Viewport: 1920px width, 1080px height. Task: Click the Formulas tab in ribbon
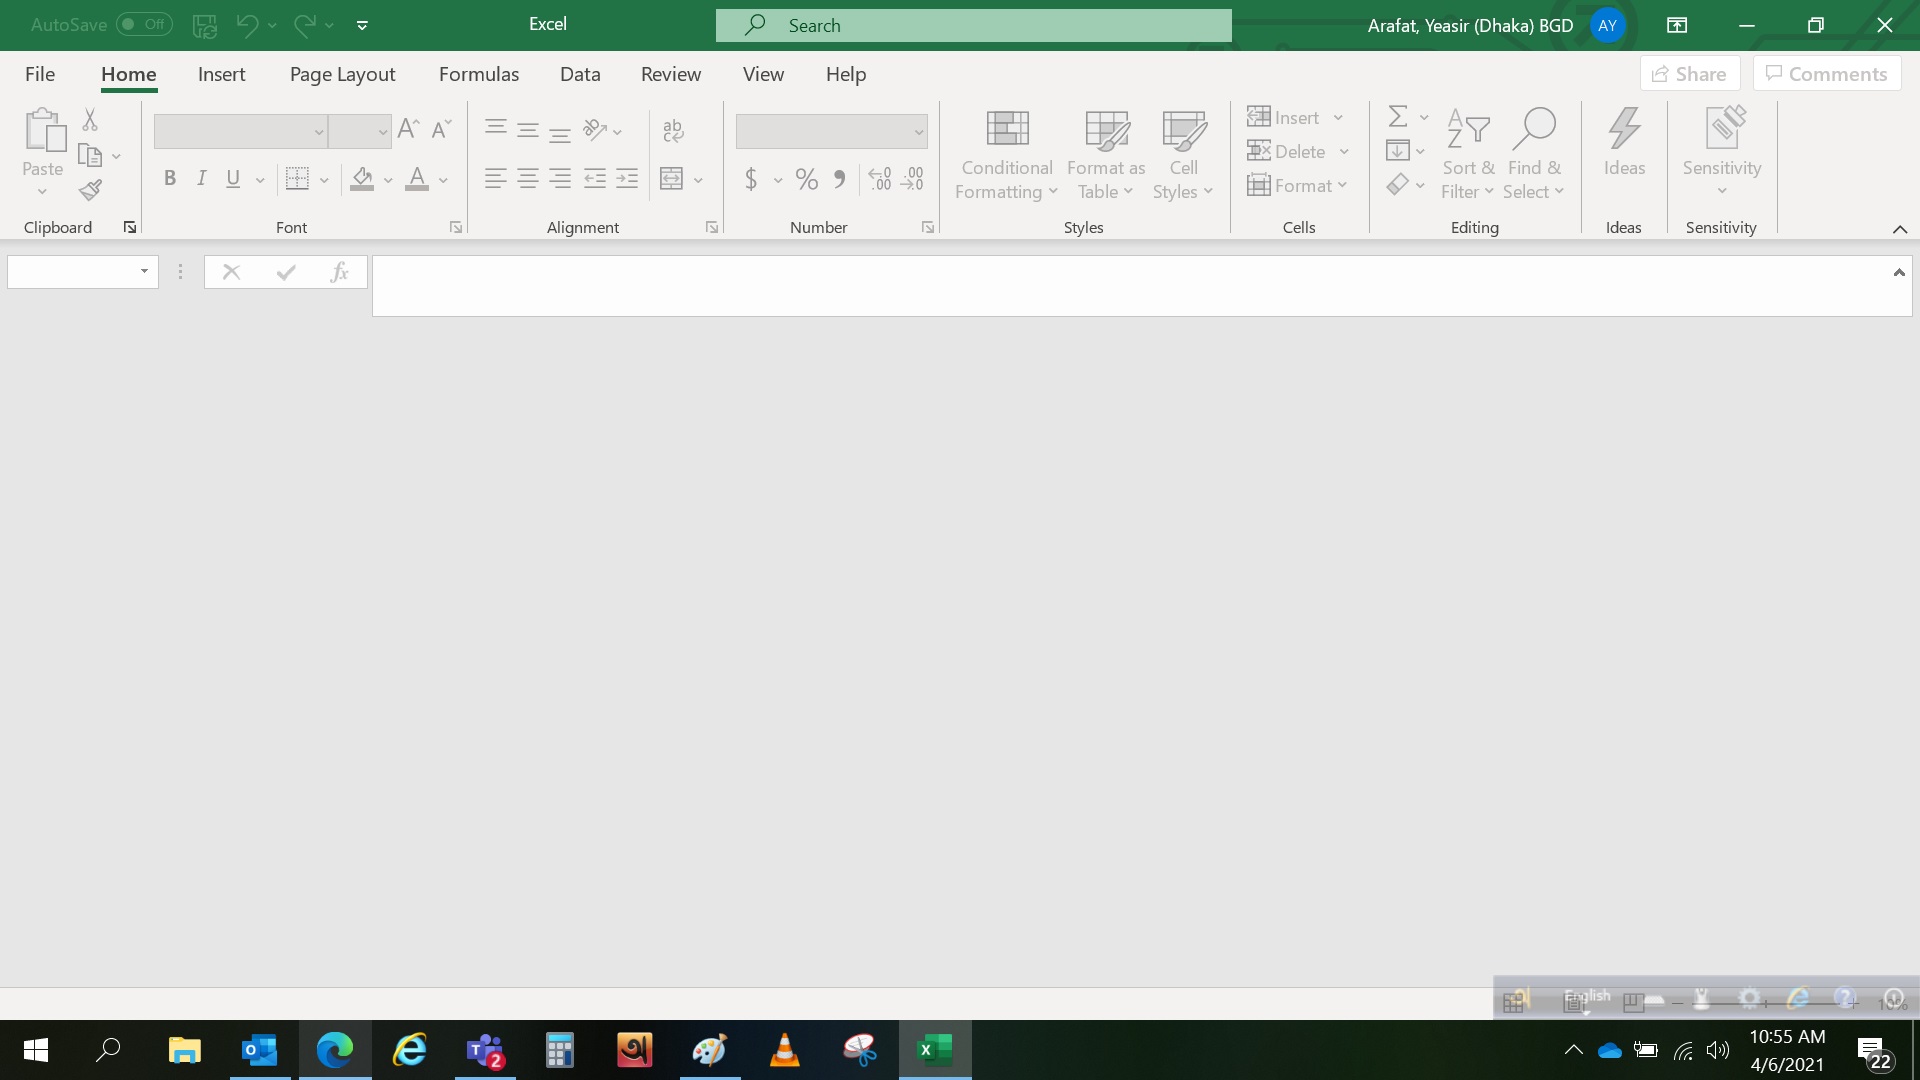point(479,74)
